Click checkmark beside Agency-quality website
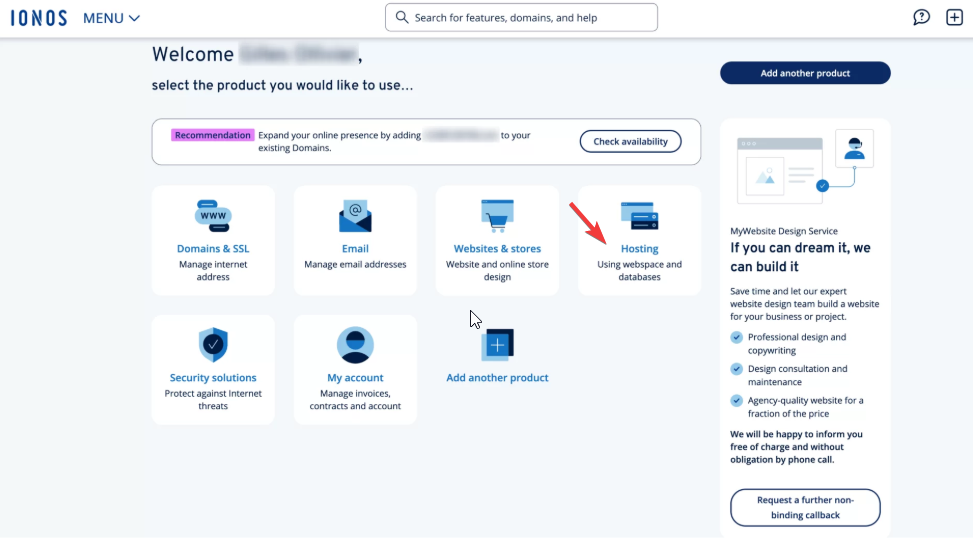This screenshot has height=538, width=973. tap(737, 401)
